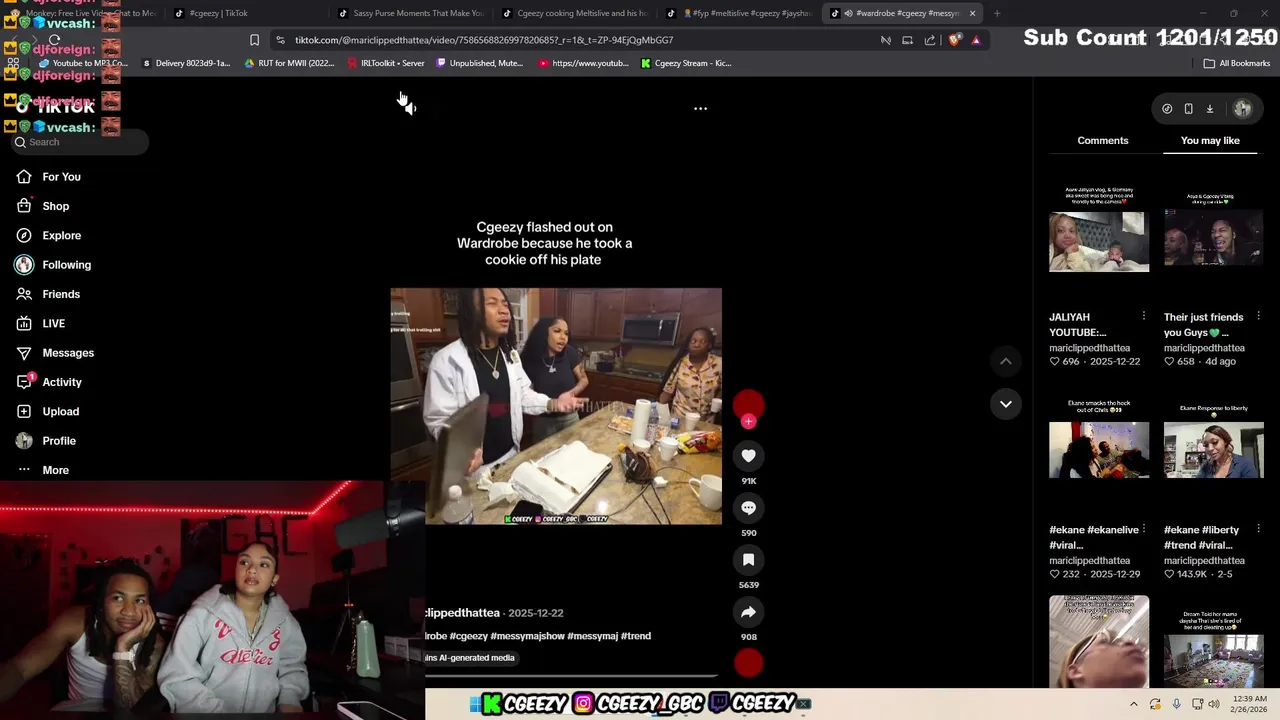Open the account avatar menu
This screenshot has height=720, width=1280.
point(1242,109)
